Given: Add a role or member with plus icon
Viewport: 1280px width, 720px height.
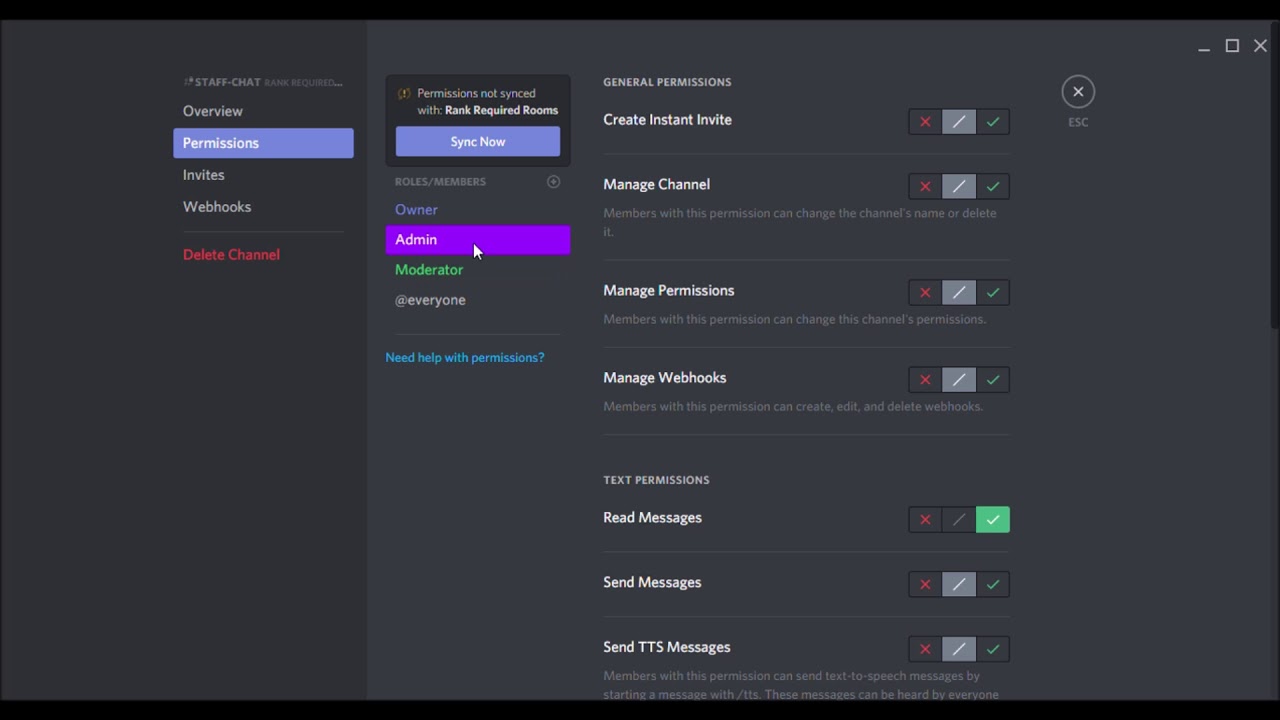Looking at the screenshot, I should 553,182.
